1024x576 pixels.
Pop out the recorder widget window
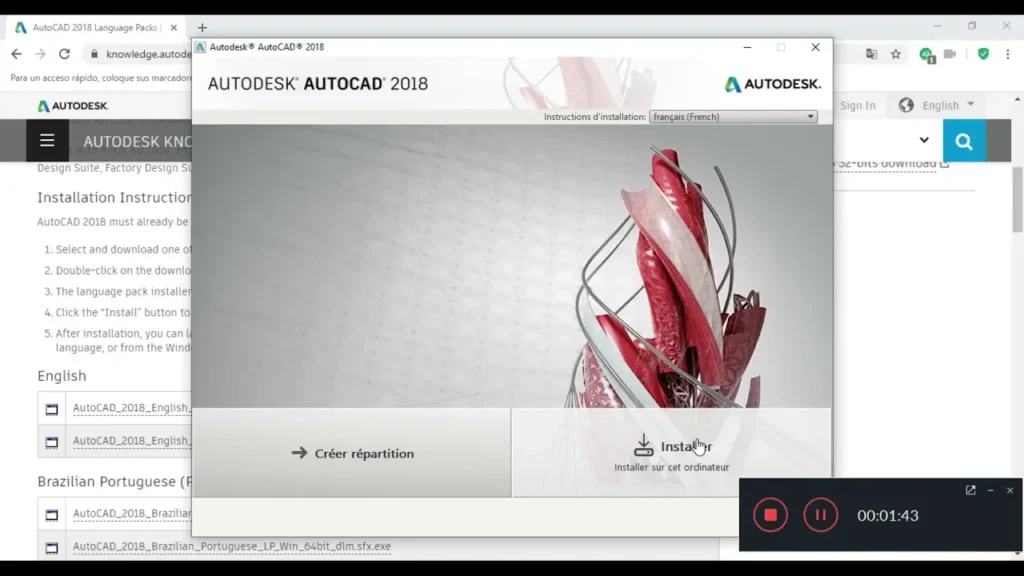tap(970, 490)
